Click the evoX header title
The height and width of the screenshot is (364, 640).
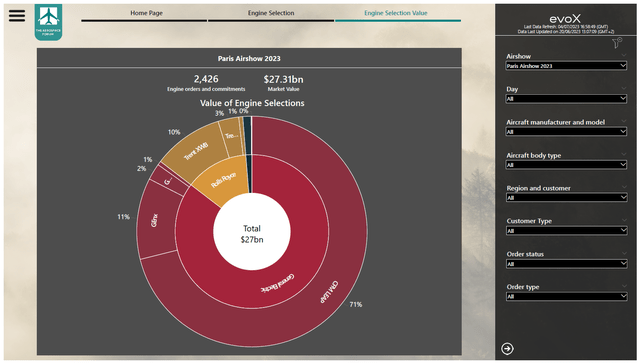point(565,19)
